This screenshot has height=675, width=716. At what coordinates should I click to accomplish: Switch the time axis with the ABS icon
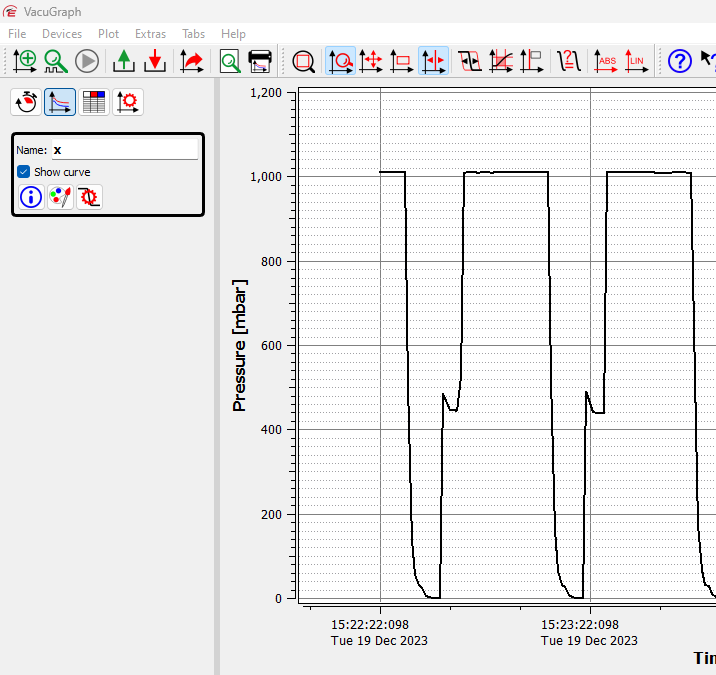tap(605, 61)
